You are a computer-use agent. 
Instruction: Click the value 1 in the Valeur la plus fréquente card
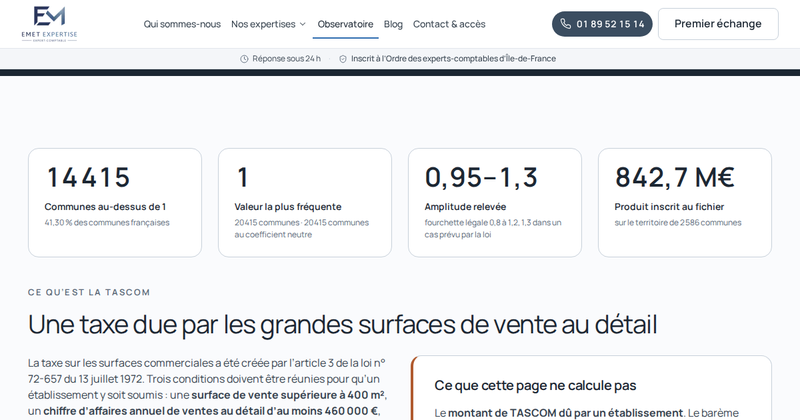pyautogui.click(x=243, y=178)
